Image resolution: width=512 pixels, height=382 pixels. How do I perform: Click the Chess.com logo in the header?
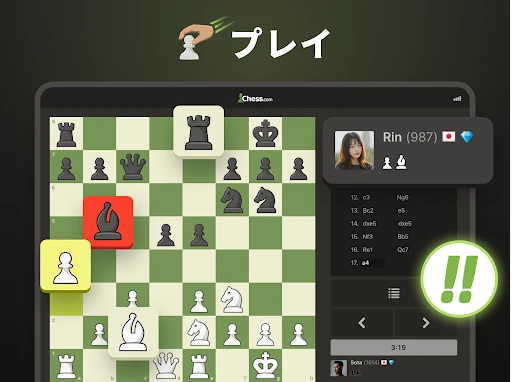(x=255, y=98)
